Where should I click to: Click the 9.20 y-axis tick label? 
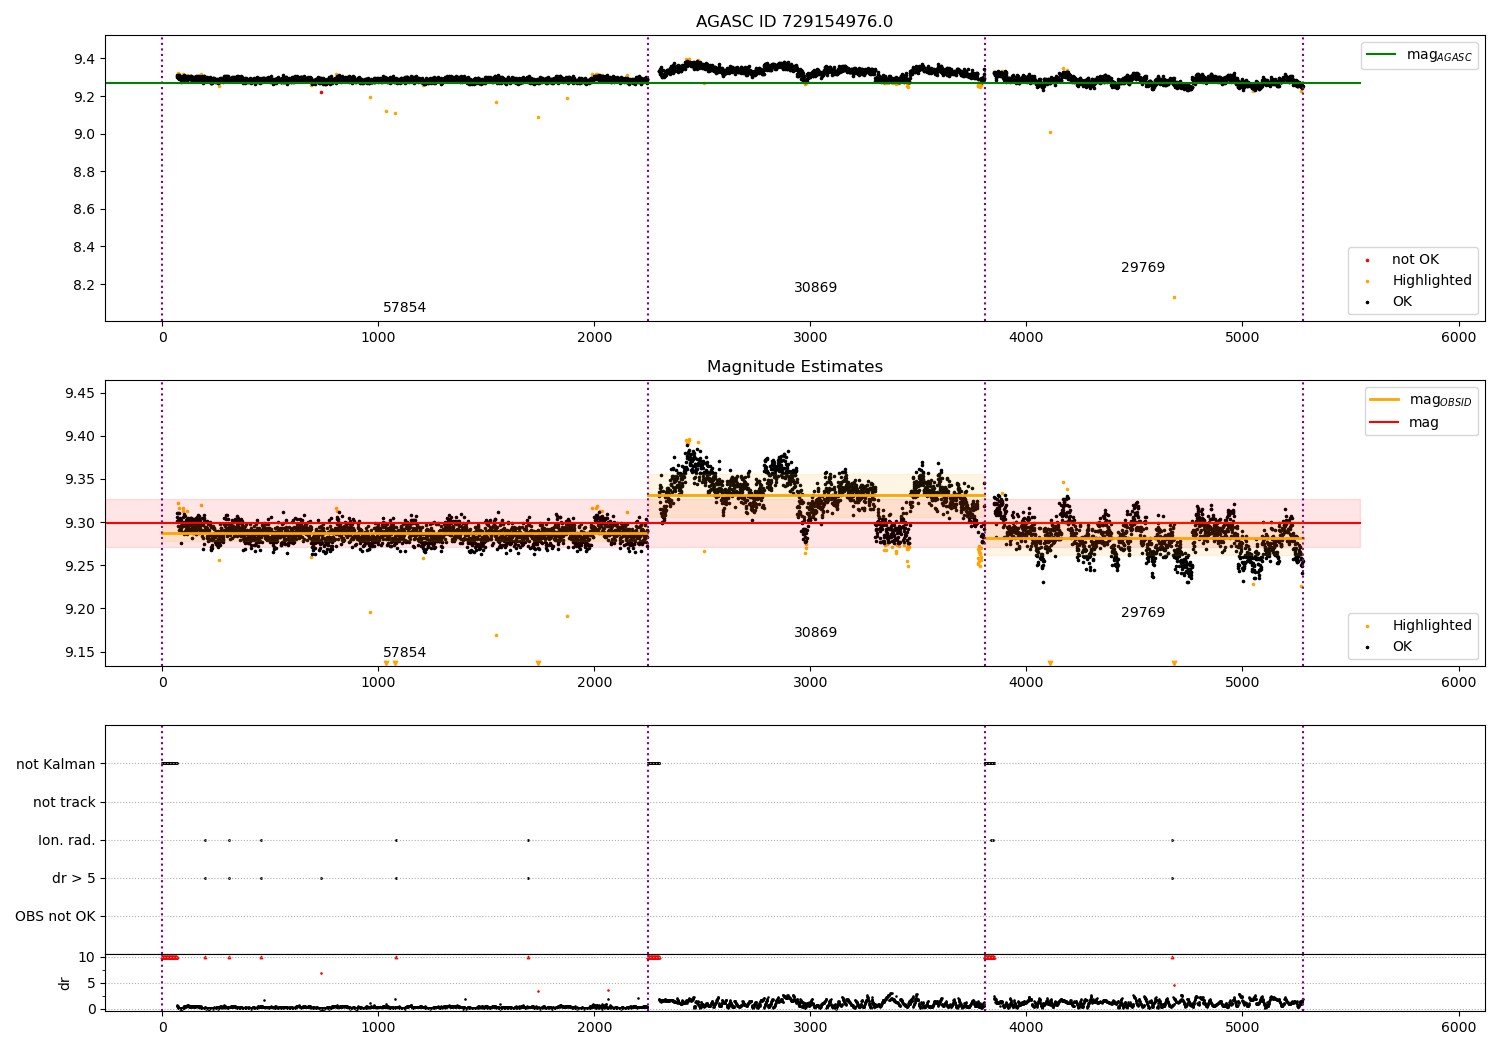pyautogui.click(x=80, y=609)
